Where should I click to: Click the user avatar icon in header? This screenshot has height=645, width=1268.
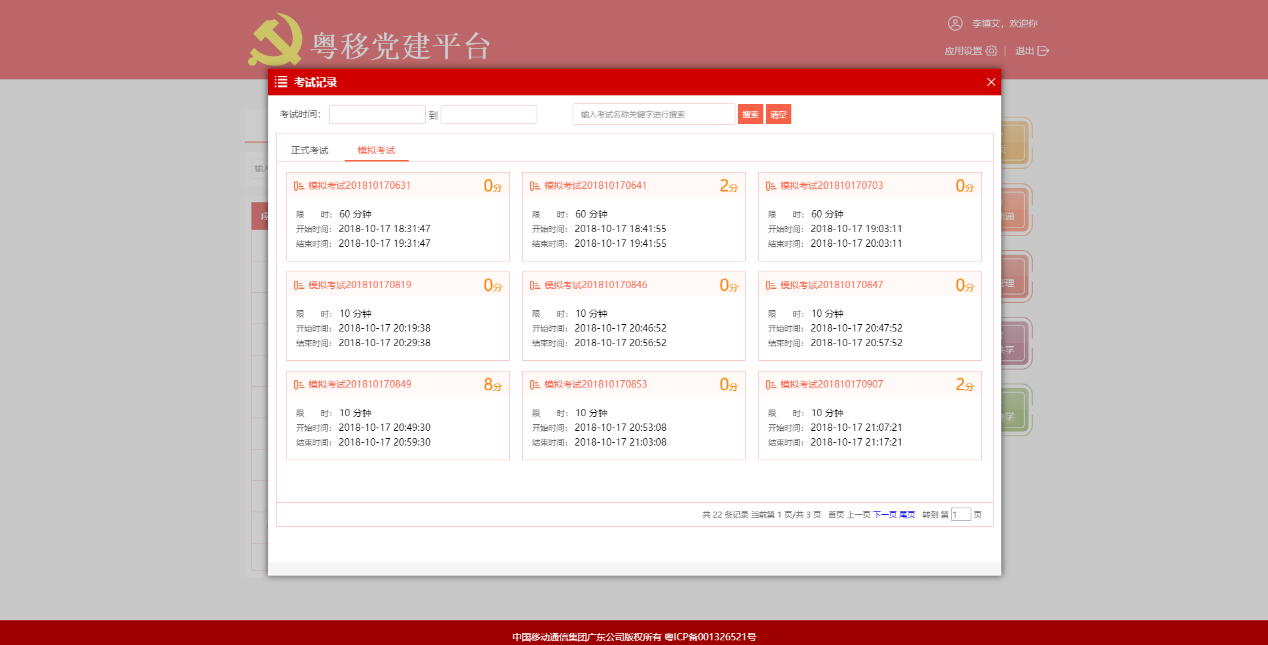coord(954,23)
